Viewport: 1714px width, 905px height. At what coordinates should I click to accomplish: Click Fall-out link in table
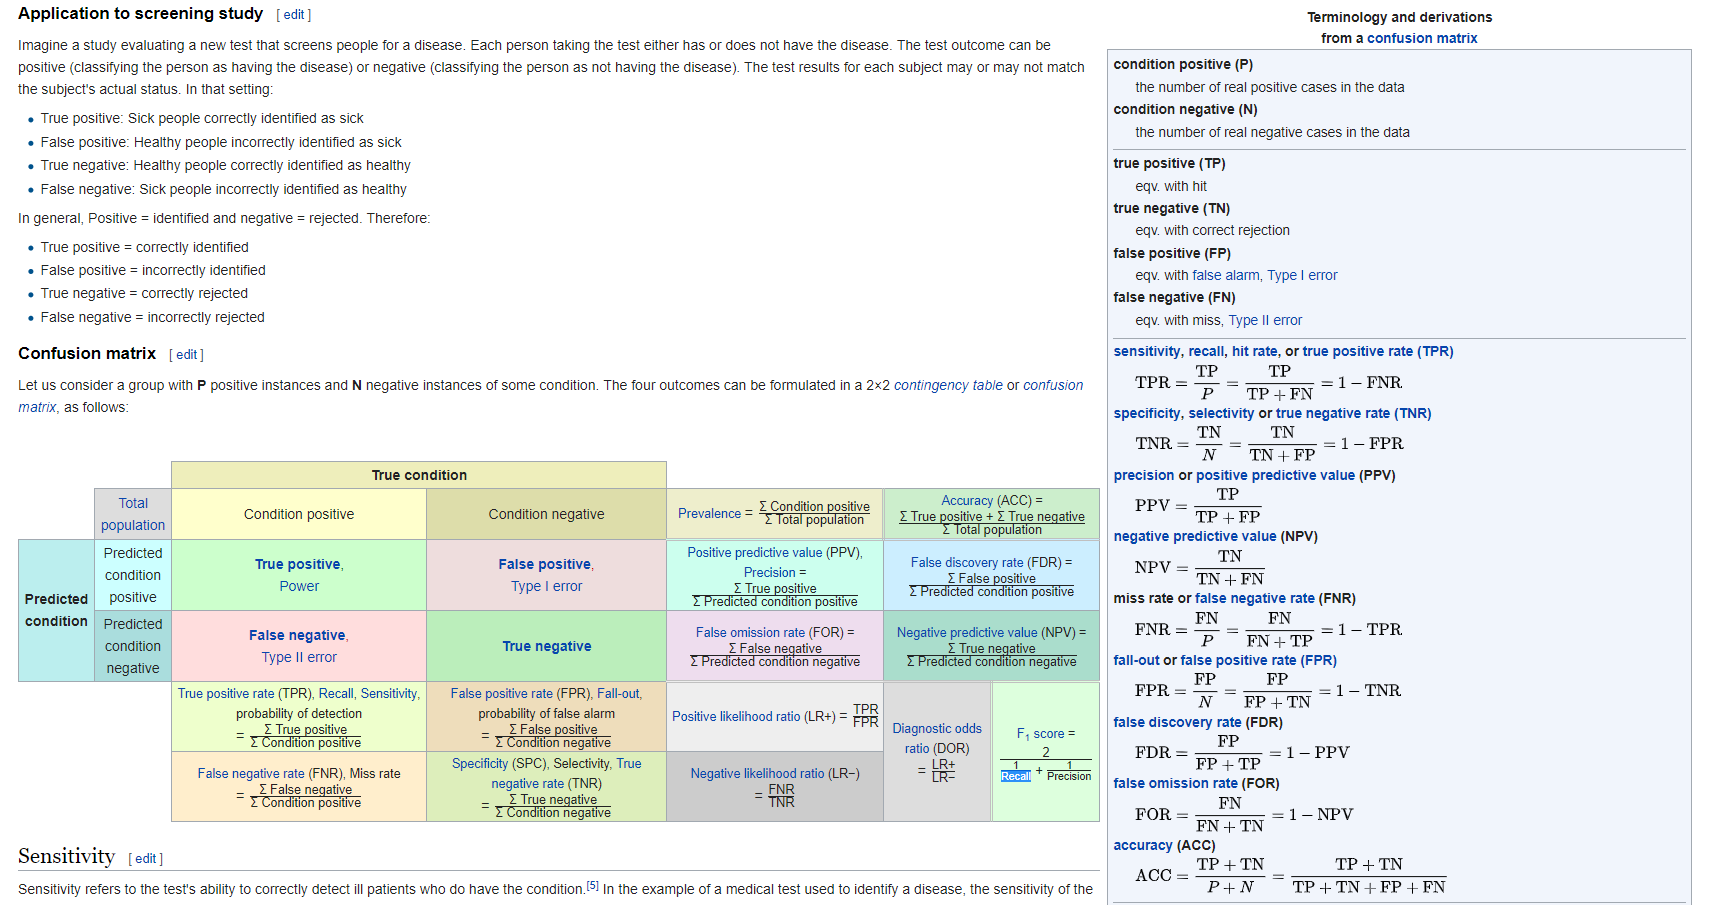pos(618,693)
